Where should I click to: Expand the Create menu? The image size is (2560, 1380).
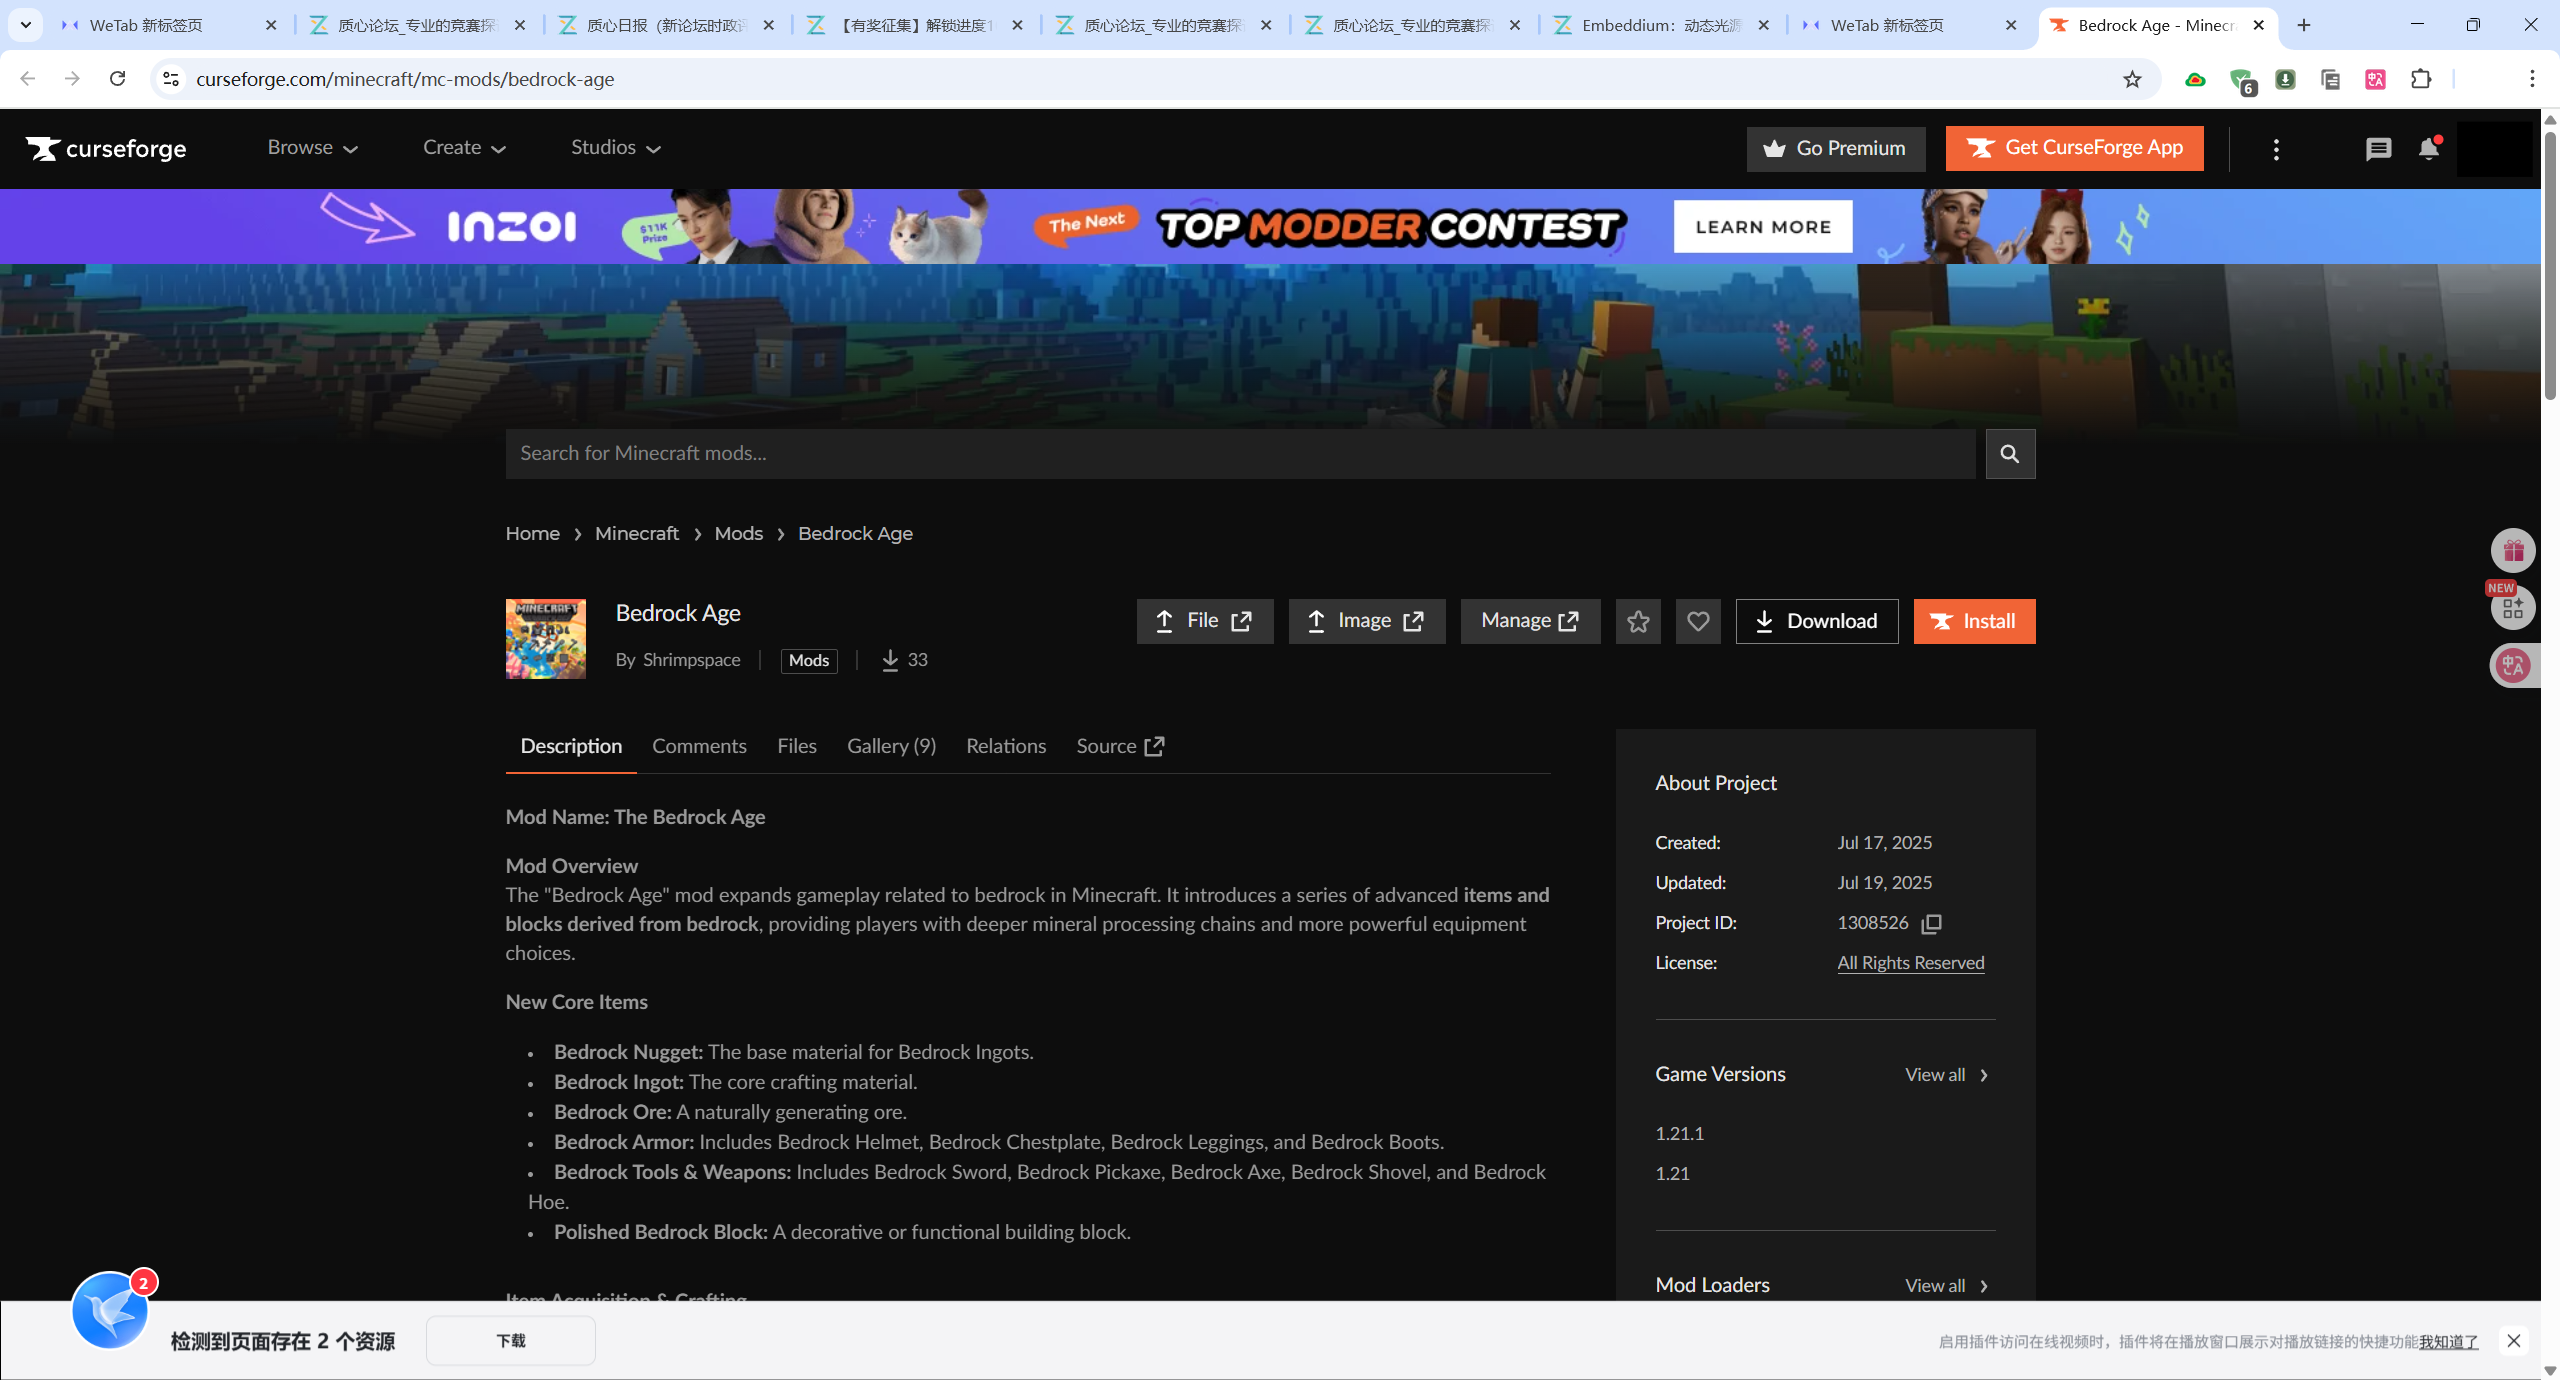(x=464, y=148)
